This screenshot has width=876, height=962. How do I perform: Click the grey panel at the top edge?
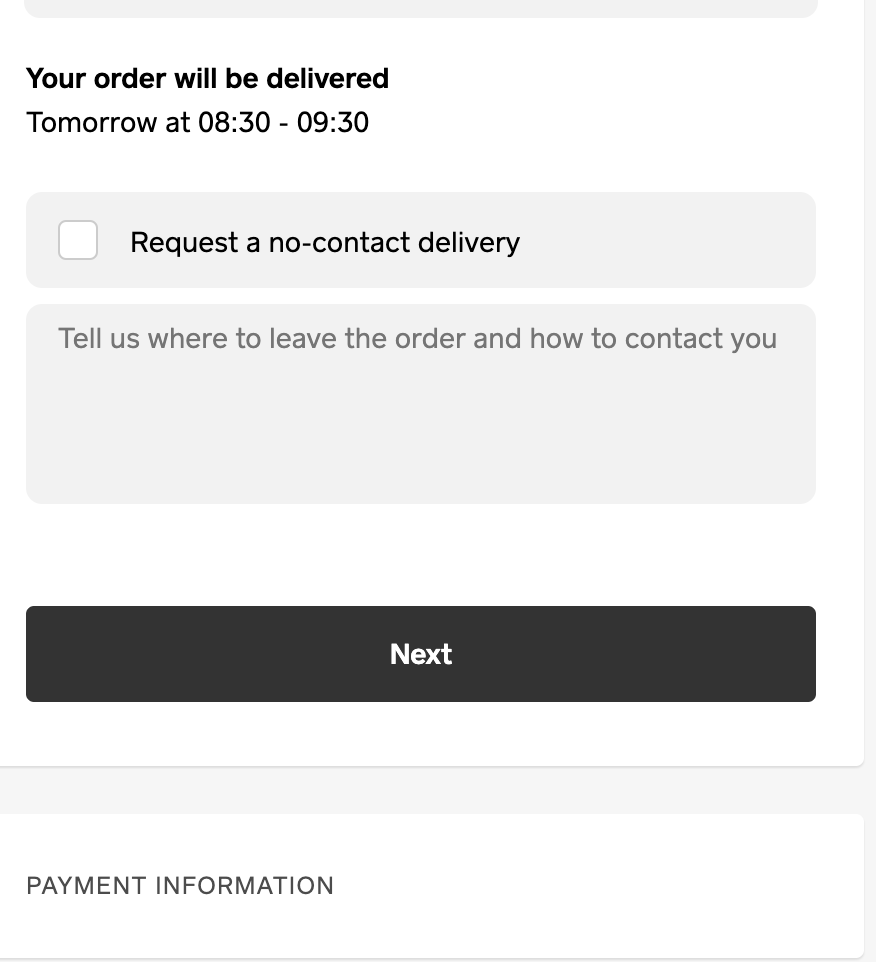coord(420,8)
